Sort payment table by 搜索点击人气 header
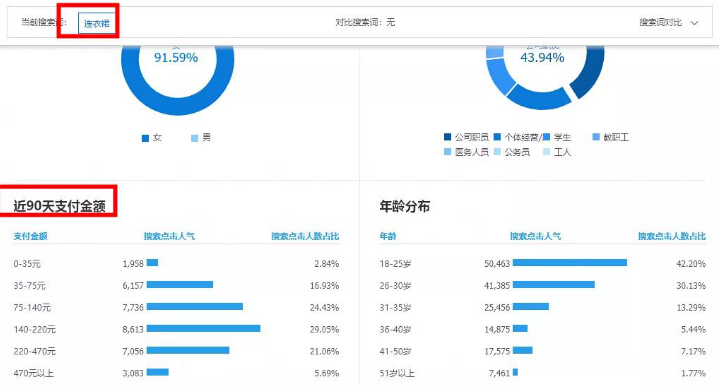Image resolution: width=719 pixels, height=385 pixels. pyautogui.click(x=169, y=236)
